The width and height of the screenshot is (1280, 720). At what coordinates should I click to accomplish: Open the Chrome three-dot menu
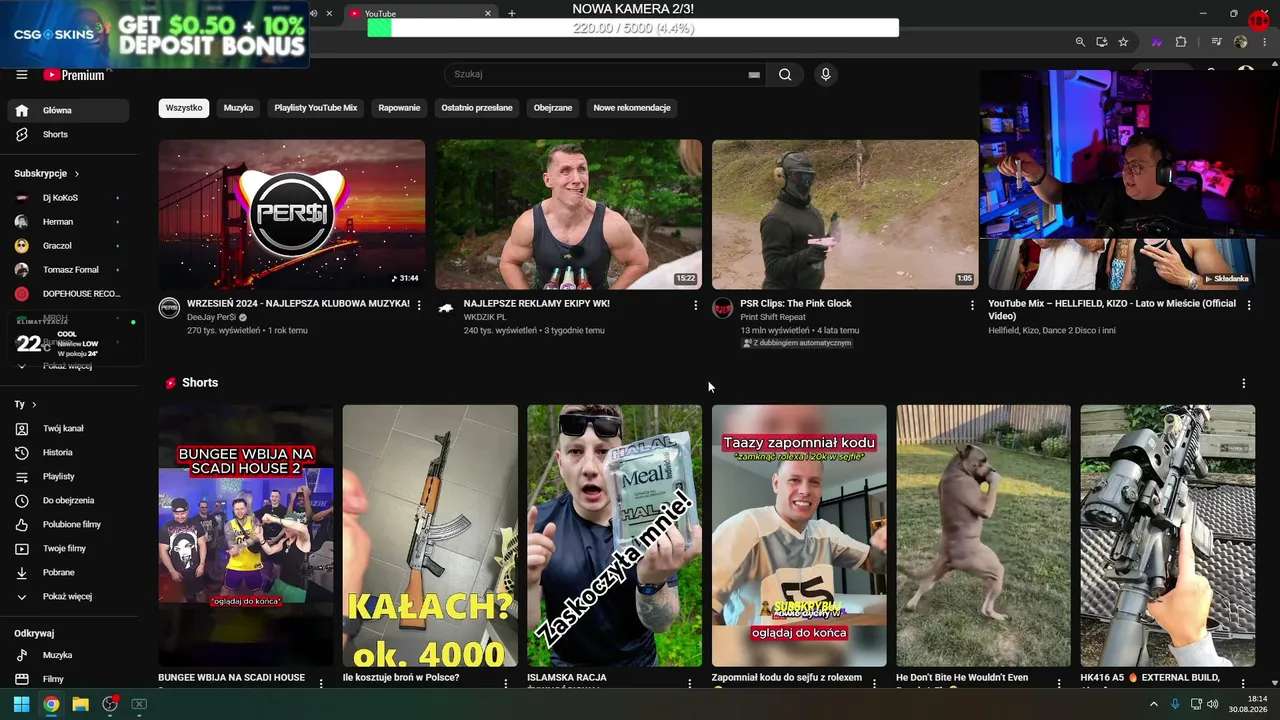(x=1263, y=42)
